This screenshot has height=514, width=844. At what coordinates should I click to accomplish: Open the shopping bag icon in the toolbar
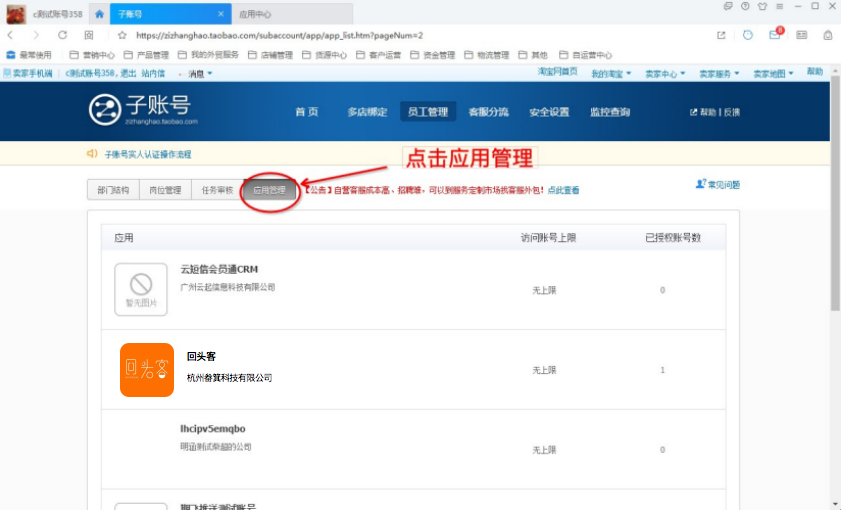click(x=828, y=35)
